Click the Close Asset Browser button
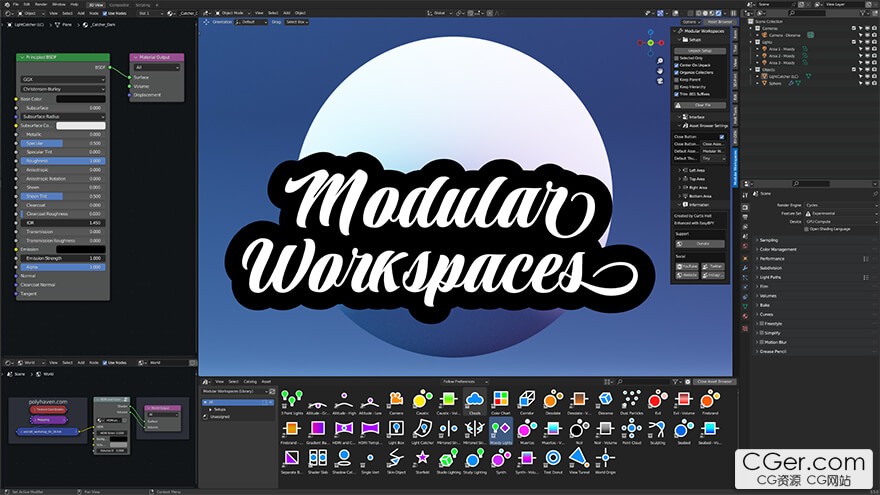The height and width of the screenshot is (495, 880). tap(714, 382)
